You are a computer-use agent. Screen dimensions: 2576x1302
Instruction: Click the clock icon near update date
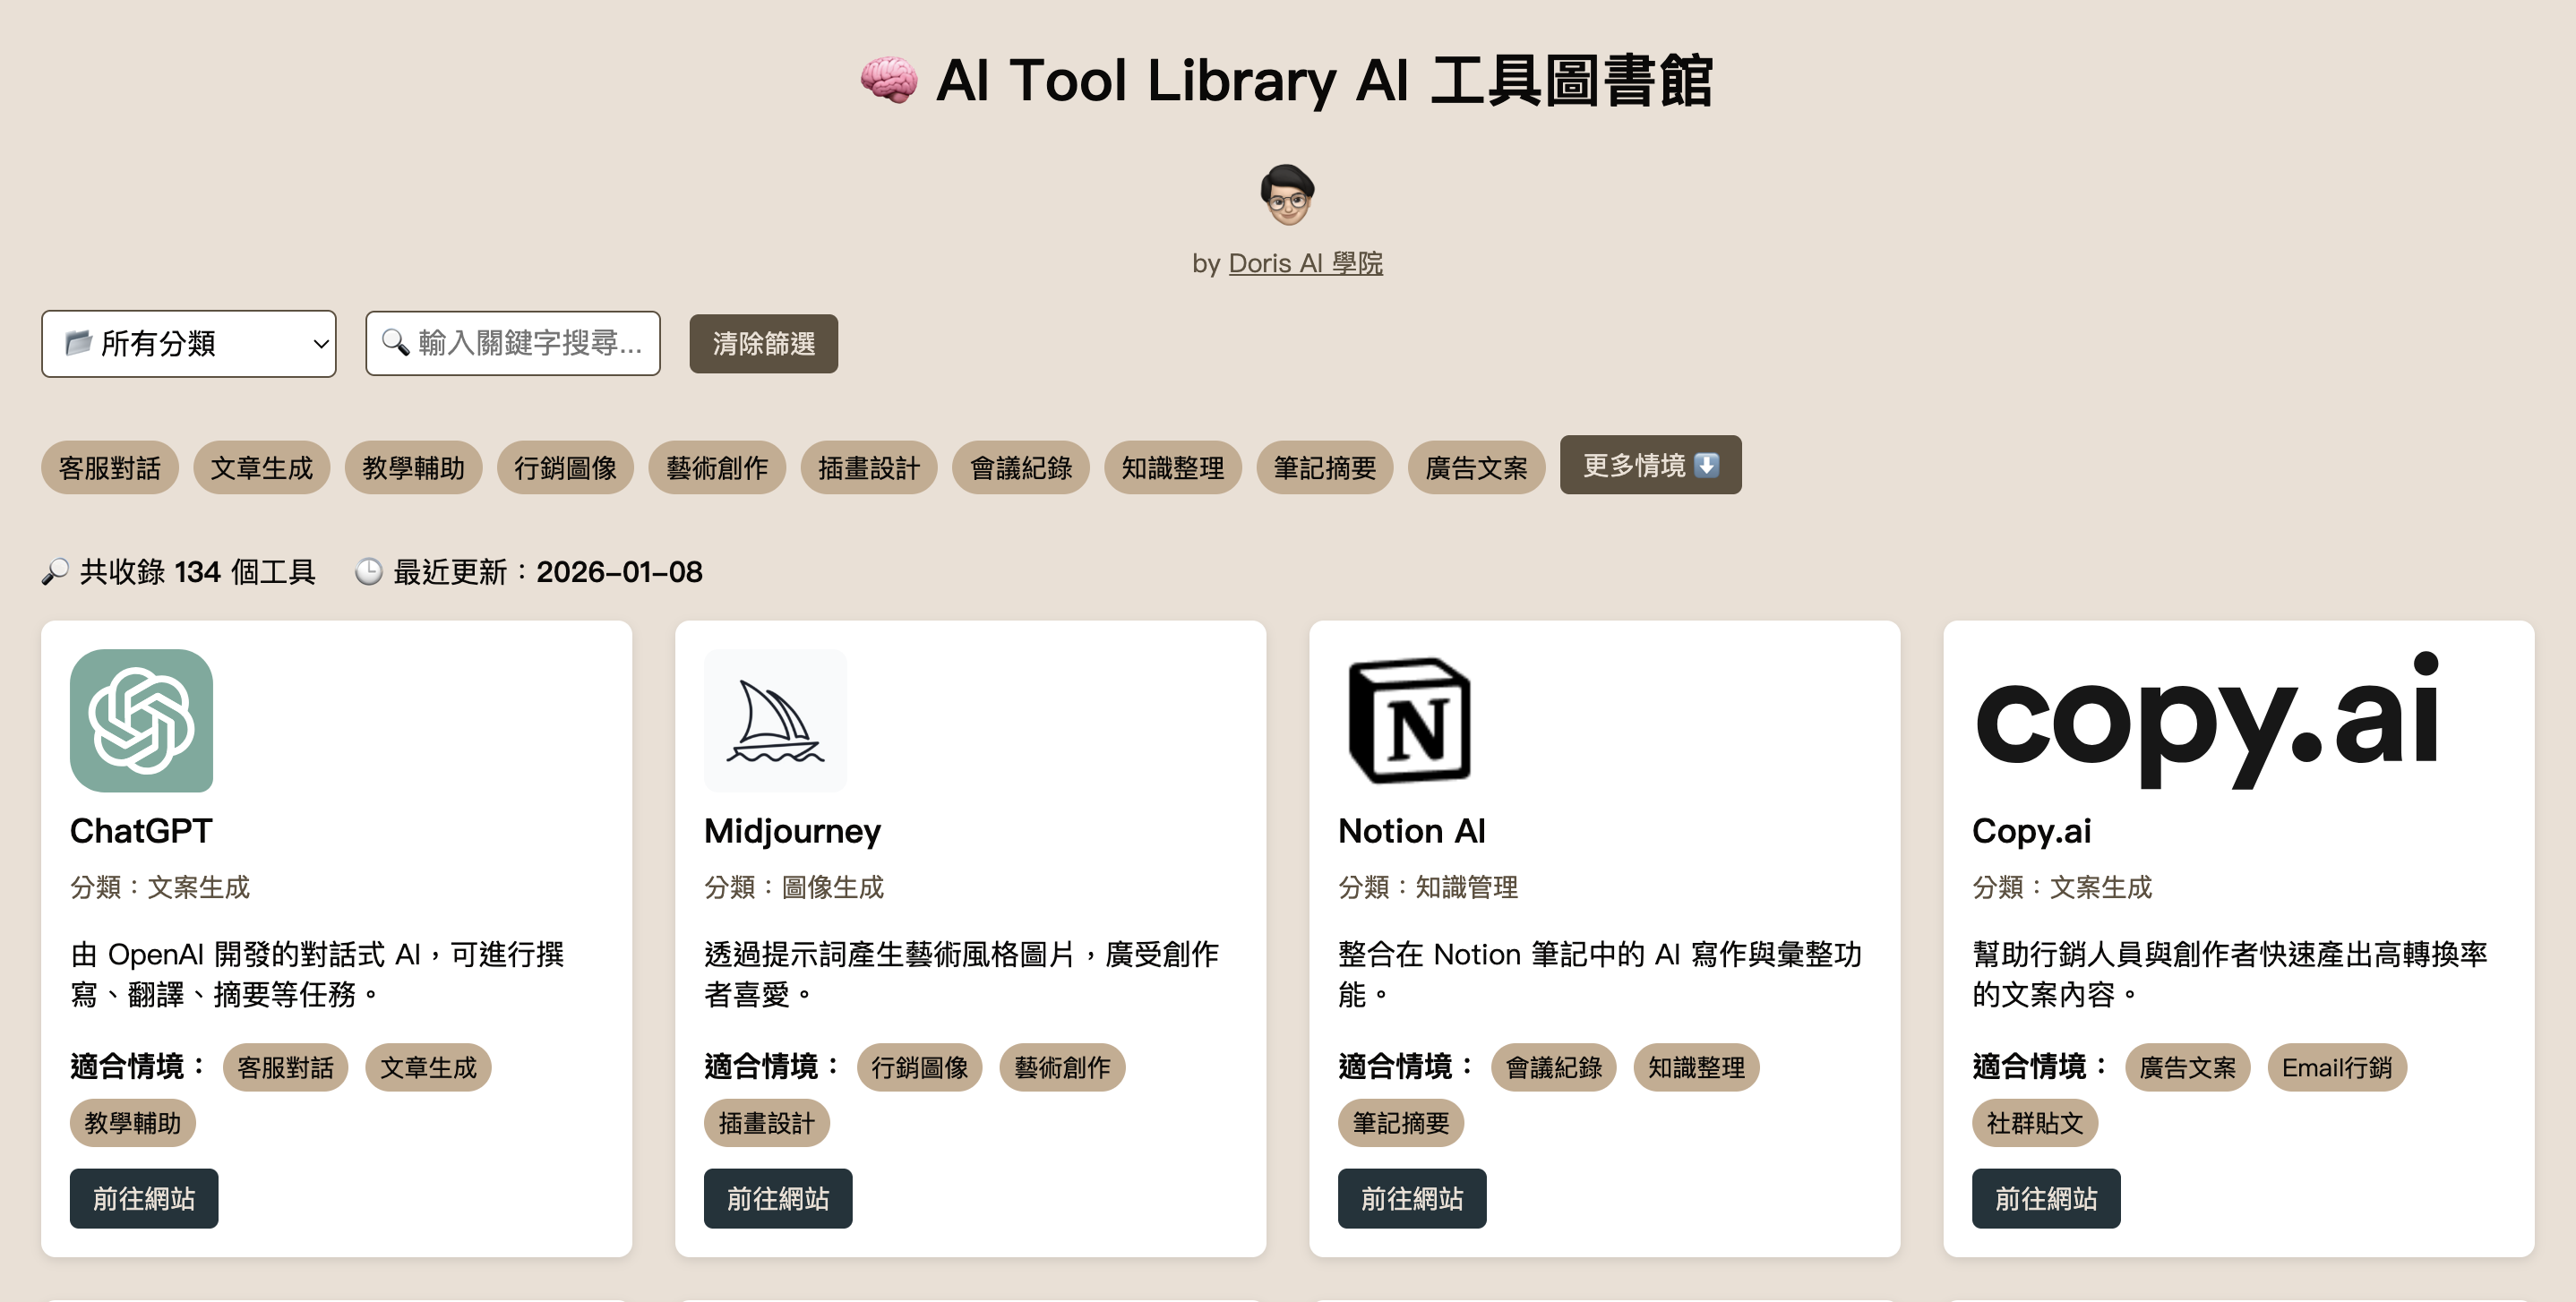[369, 572]
